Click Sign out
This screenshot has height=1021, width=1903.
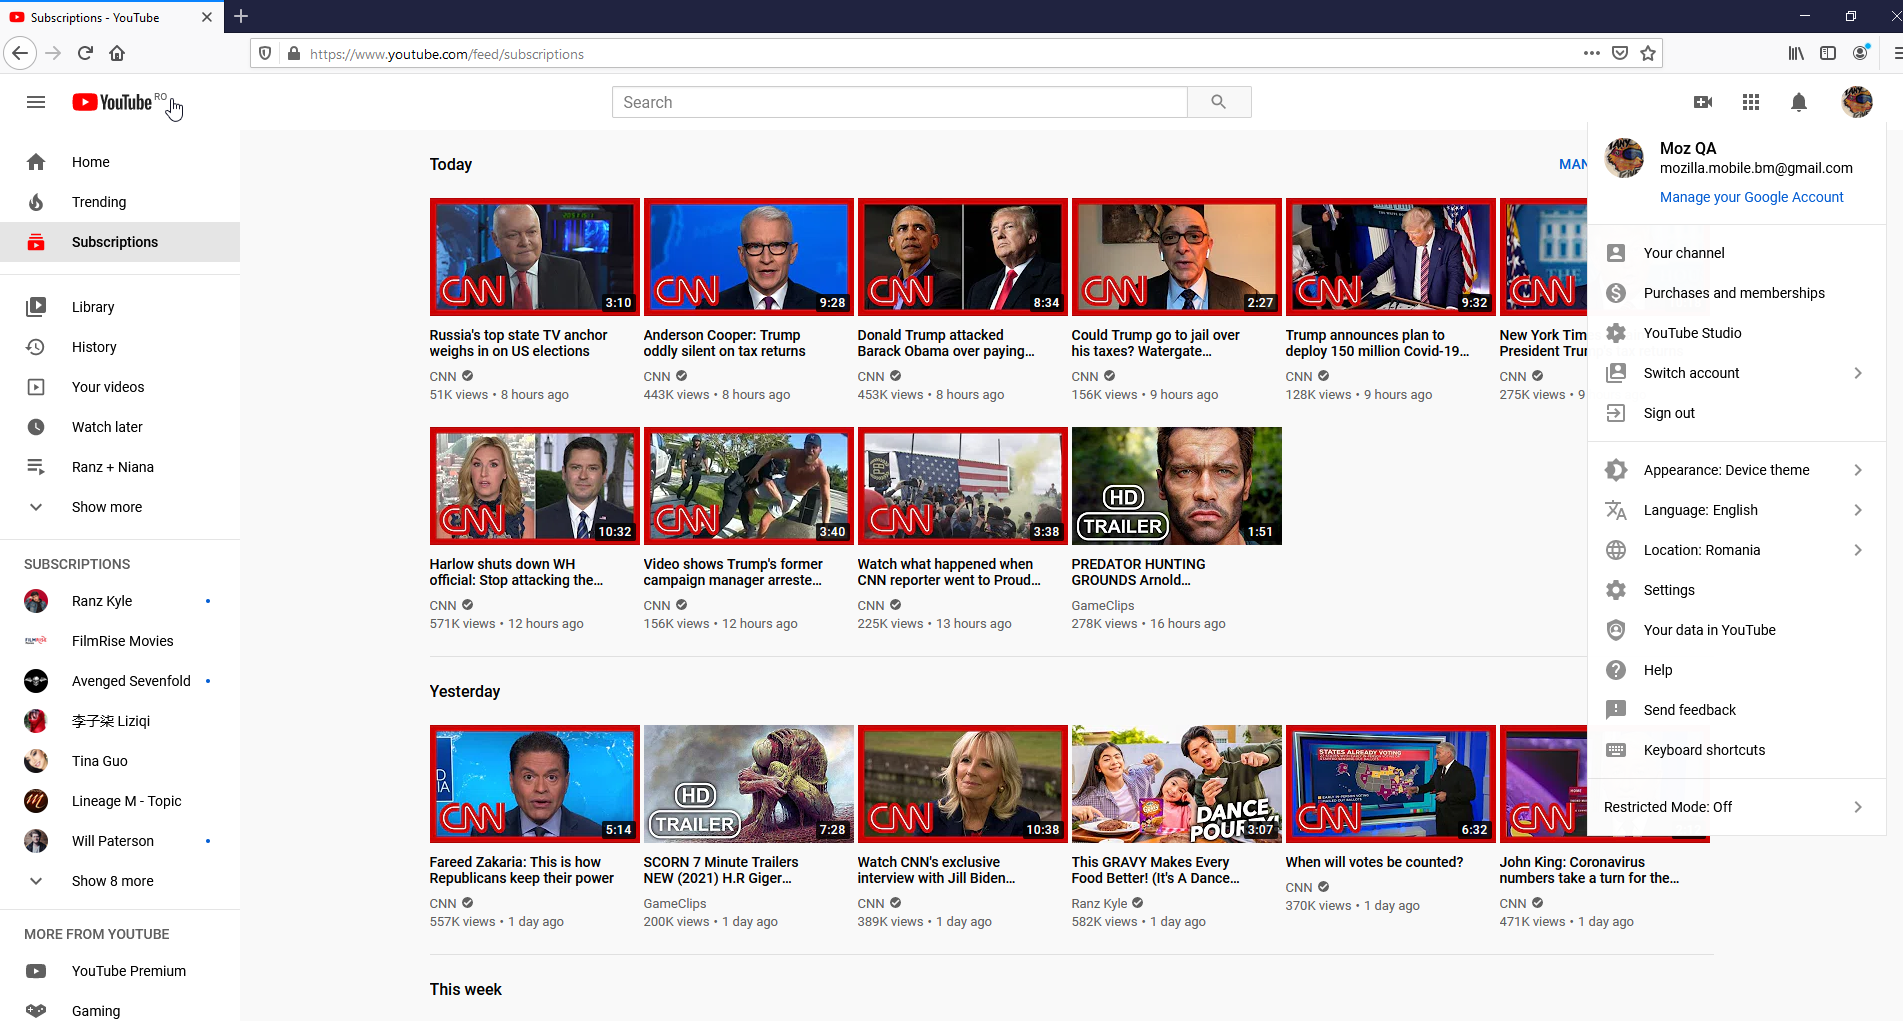pos(1737,413)
